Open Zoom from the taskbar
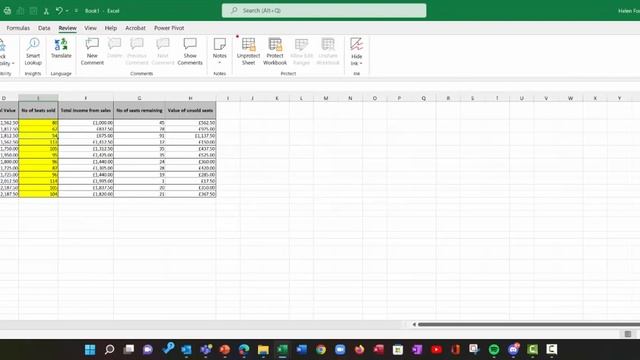The height and width of the screenshot is (360, 640). 340,349
